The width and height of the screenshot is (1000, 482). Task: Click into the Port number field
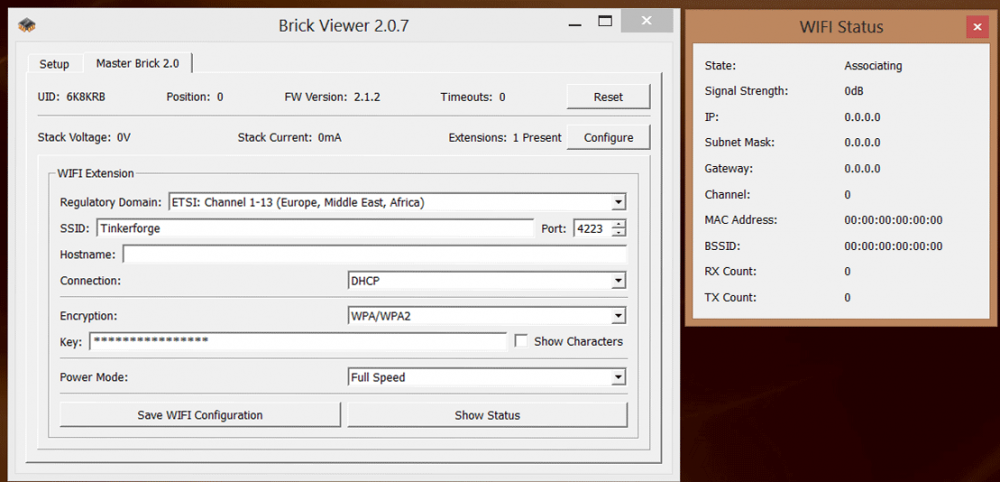[x=592, y=228]
